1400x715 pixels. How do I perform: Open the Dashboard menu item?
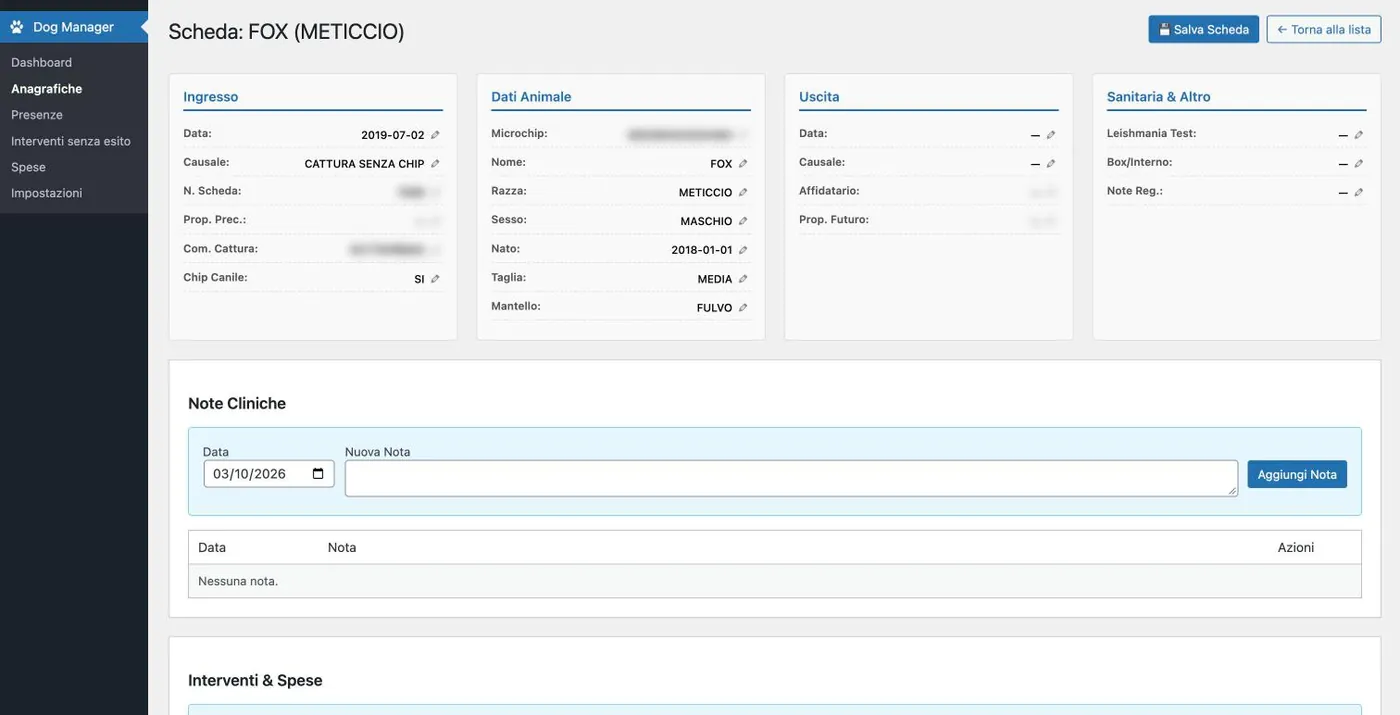[41, 62]
